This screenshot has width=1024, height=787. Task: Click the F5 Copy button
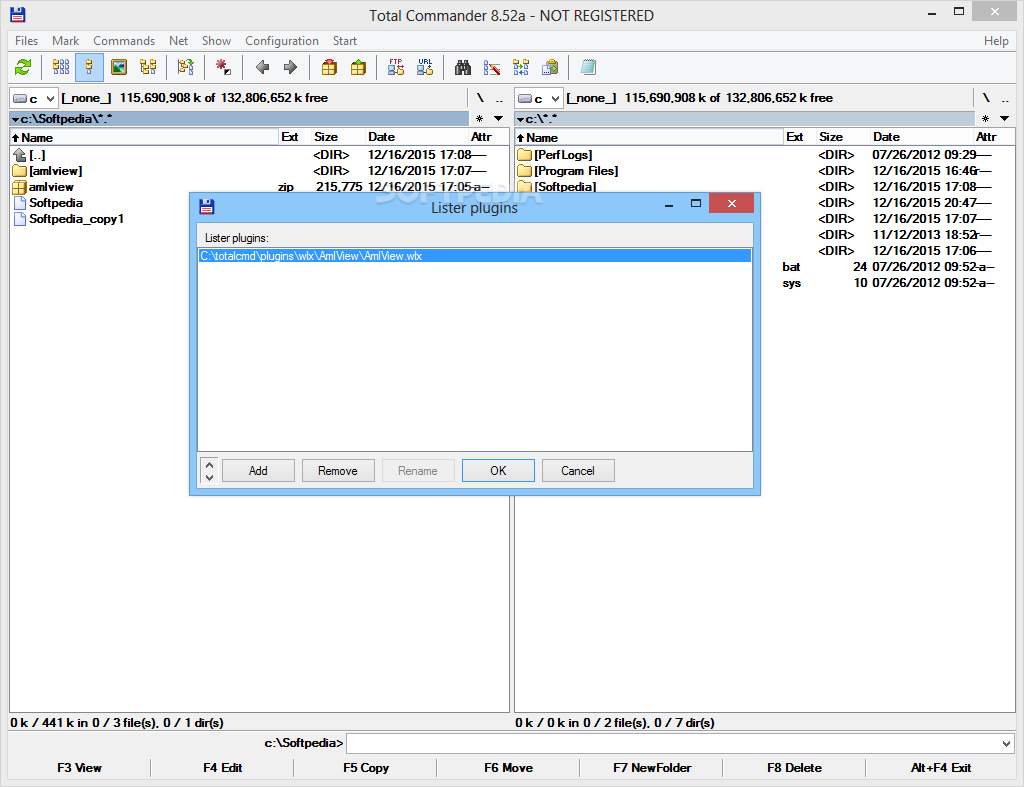tap(366, 768)
